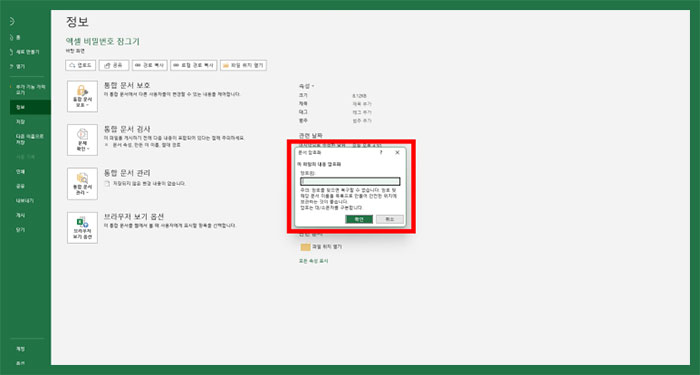Select 닫기 (Close) in the sidebar

pos(21,229)
